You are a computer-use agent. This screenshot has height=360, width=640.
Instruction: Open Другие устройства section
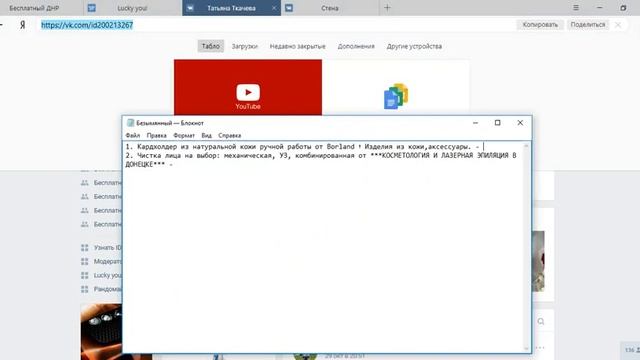tap(414, 46)
